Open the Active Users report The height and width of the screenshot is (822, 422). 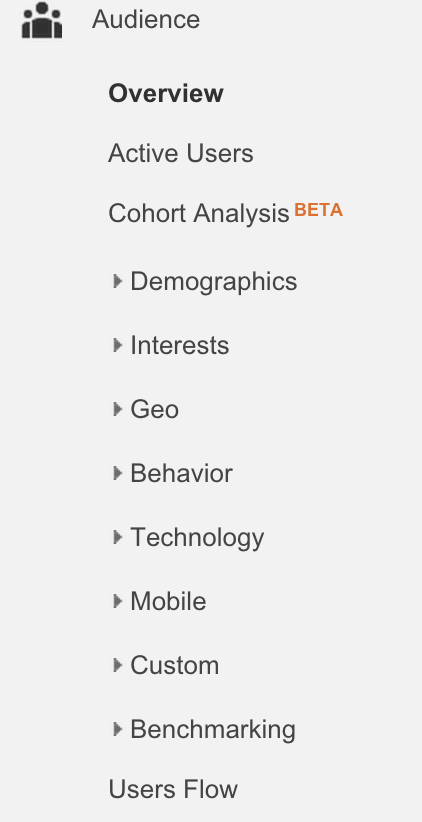point(180,154)
